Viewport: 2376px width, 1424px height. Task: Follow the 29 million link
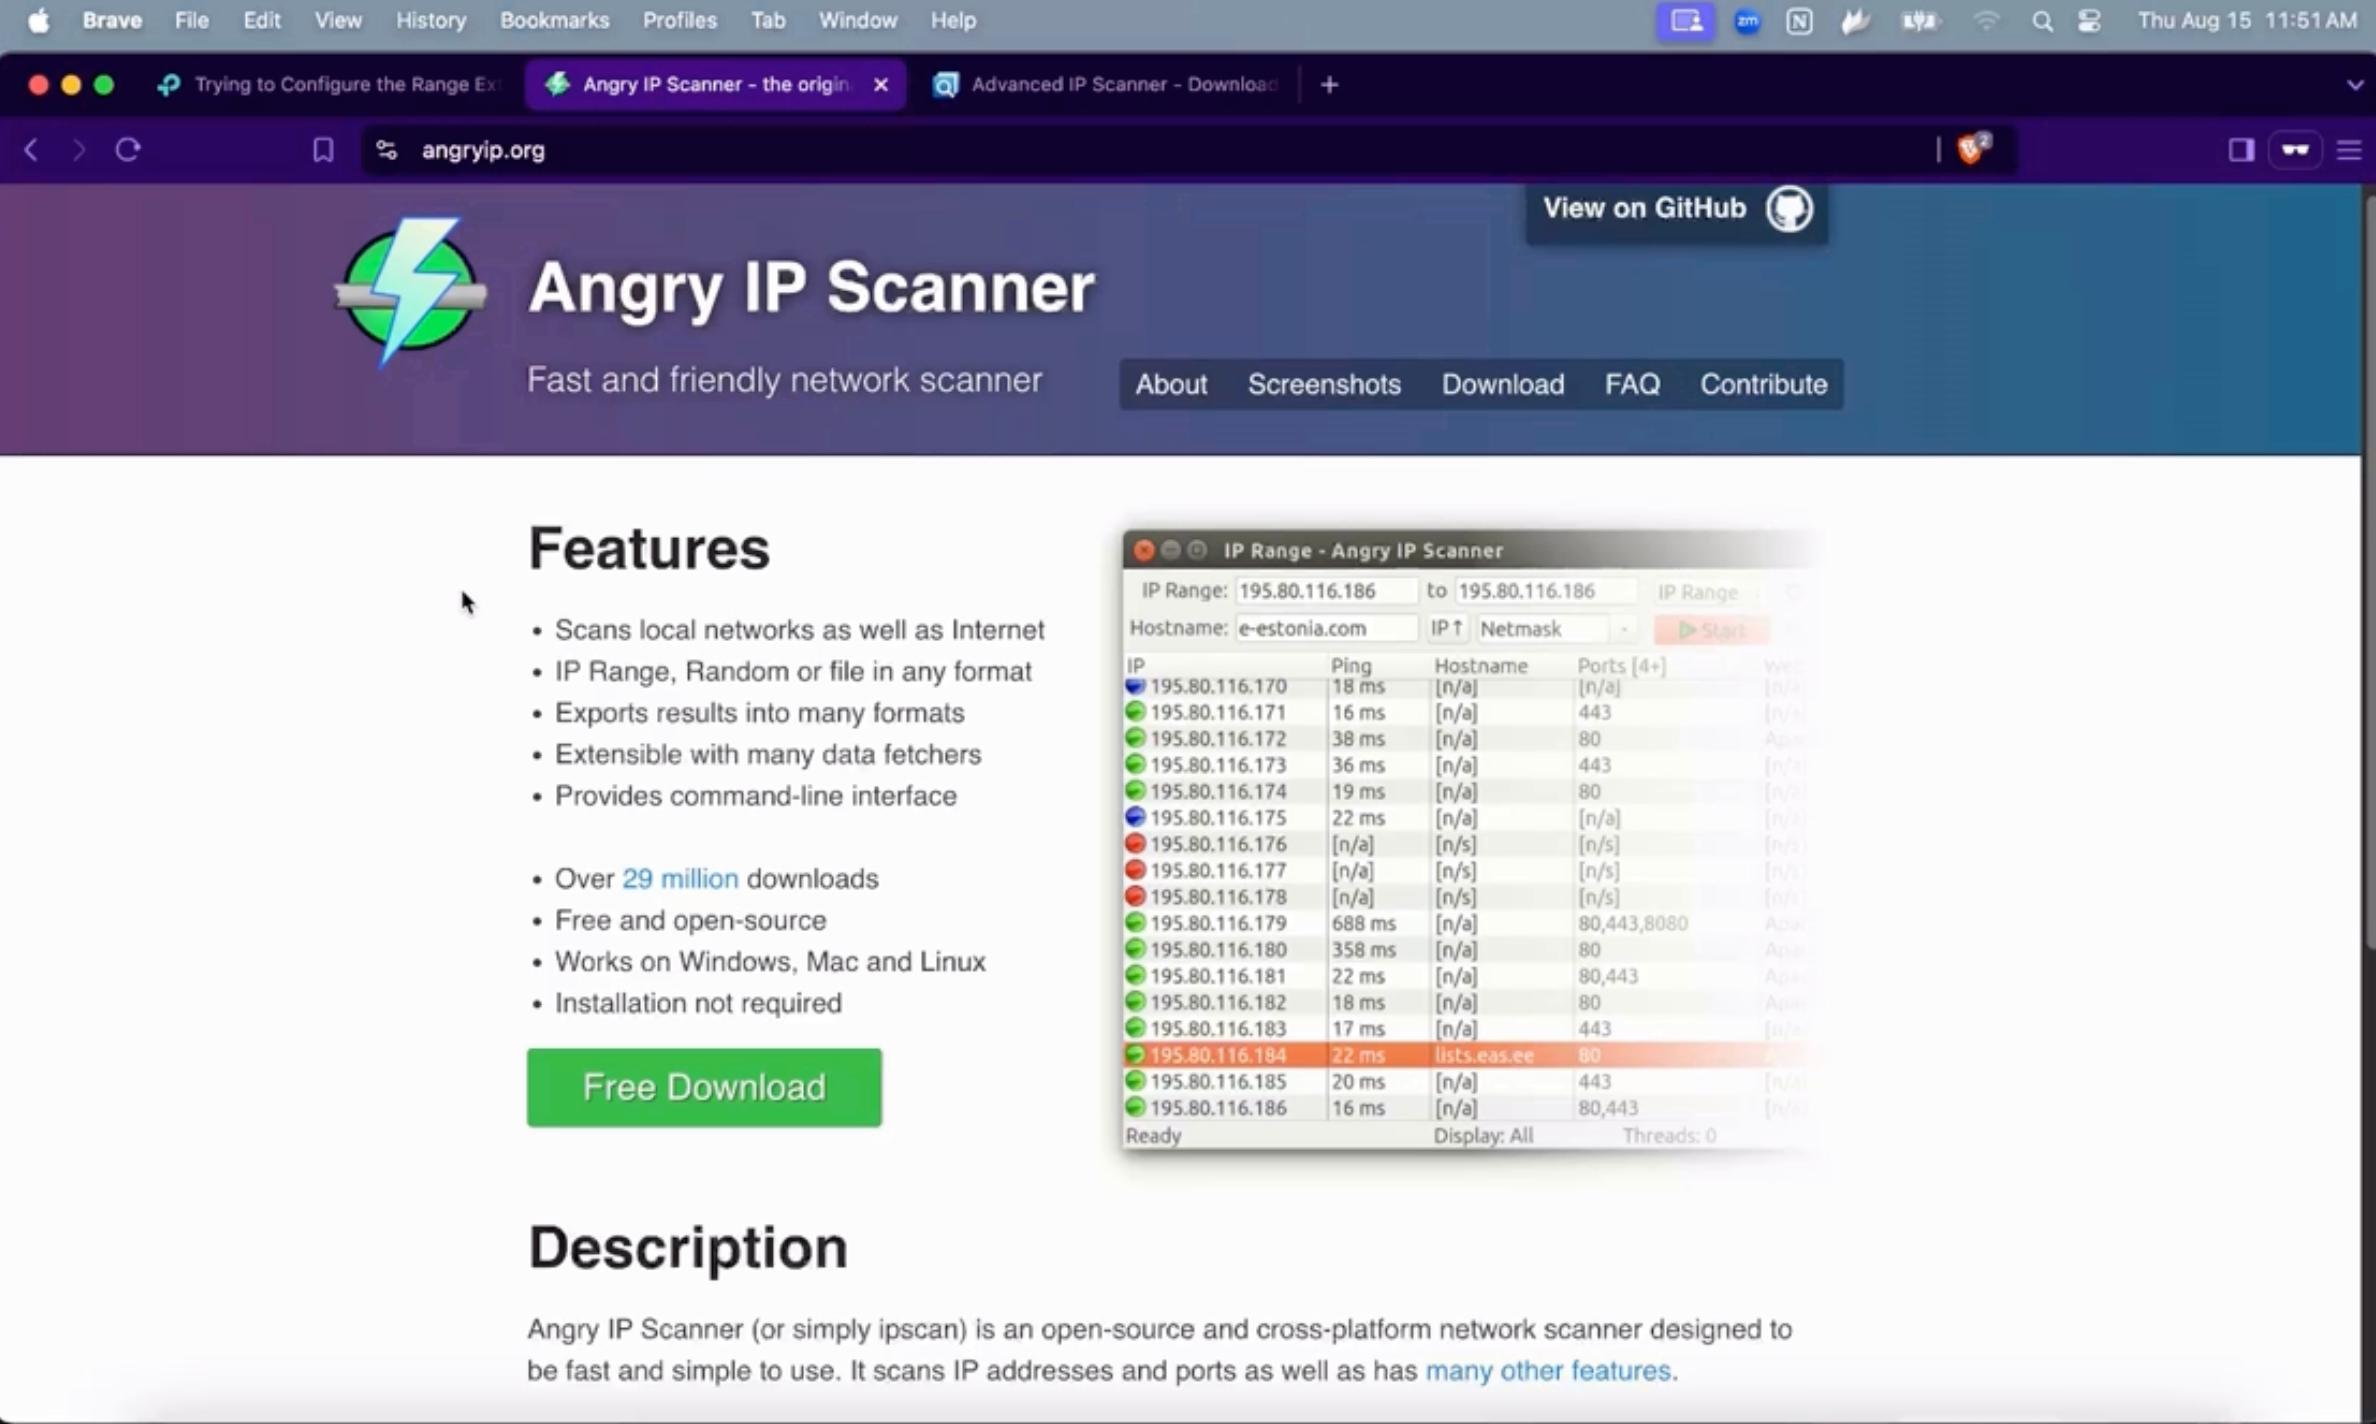click(x=680, y=878)
